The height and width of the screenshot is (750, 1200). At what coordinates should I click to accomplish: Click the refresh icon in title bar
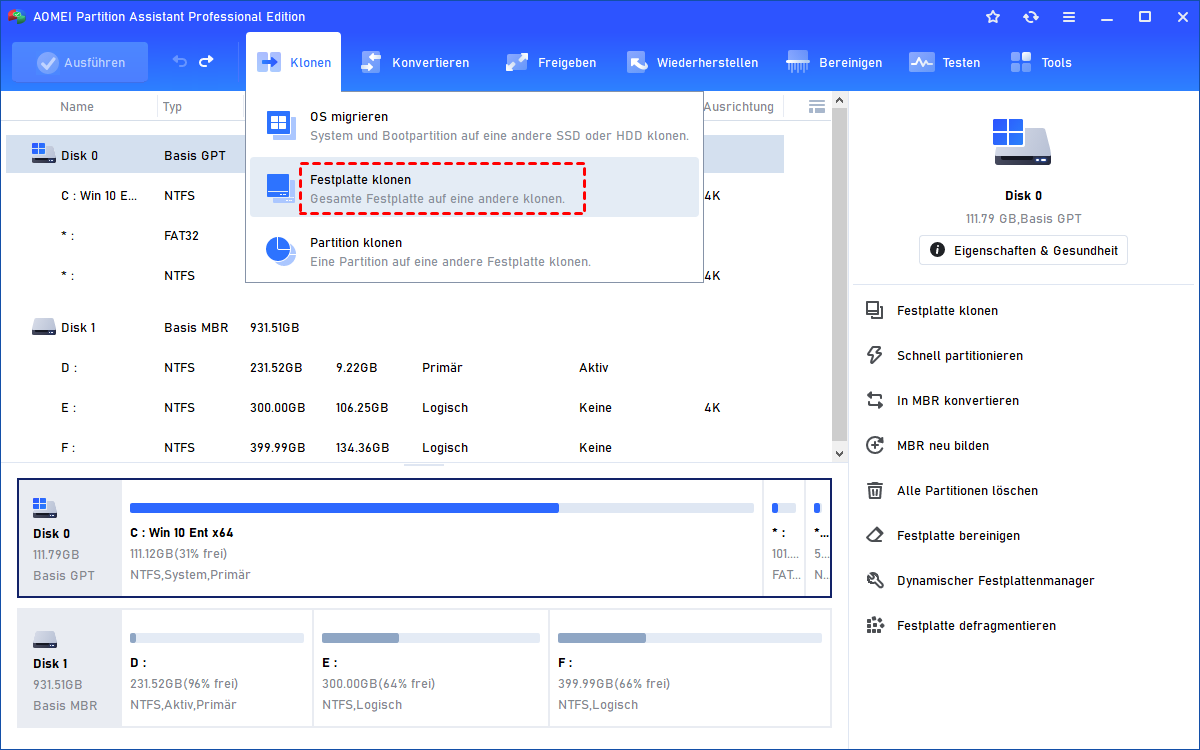[1031, 17]
